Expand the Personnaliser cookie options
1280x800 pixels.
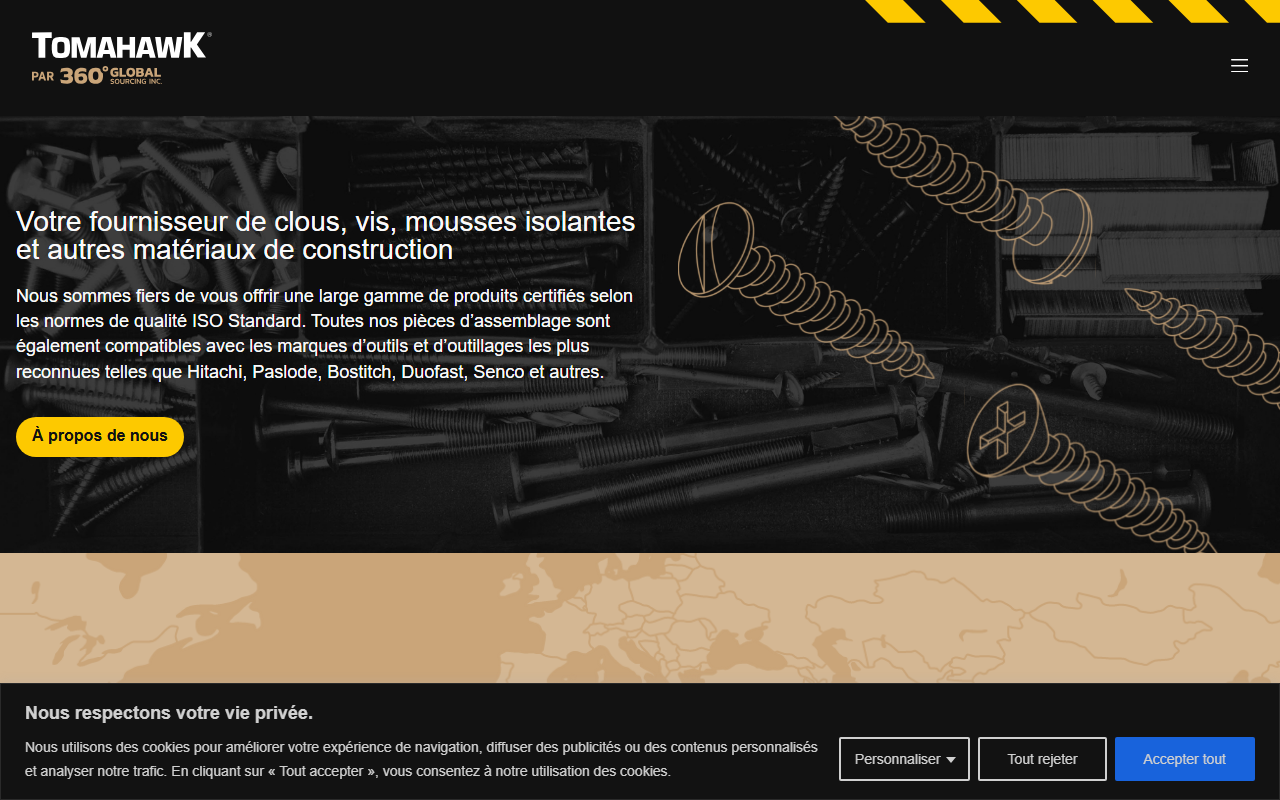(x=904, y=759)
